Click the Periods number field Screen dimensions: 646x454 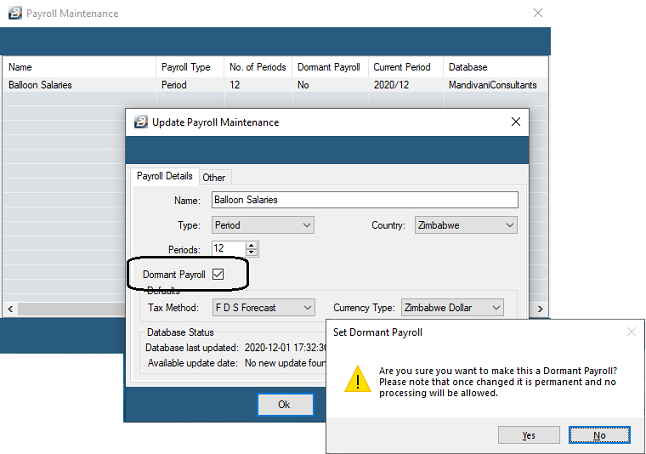[229, 249]
